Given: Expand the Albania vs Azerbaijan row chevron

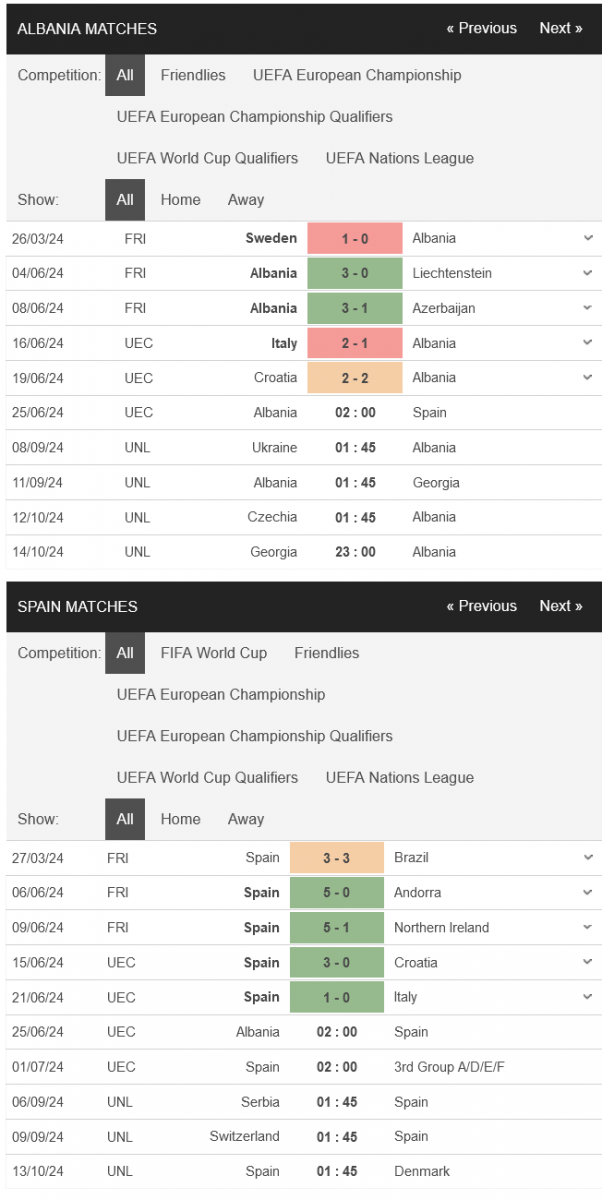Looking at the screenshot, I should 588,308.
